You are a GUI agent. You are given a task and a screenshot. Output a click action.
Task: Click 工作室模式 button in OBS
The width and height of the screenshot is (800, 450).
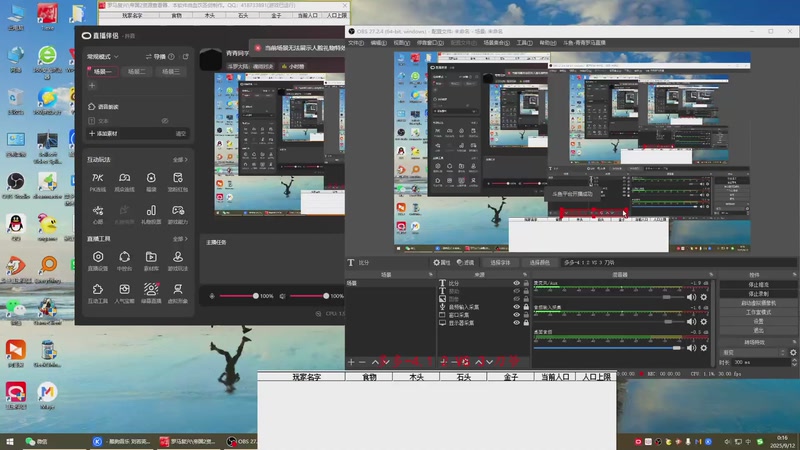(758, 312)
